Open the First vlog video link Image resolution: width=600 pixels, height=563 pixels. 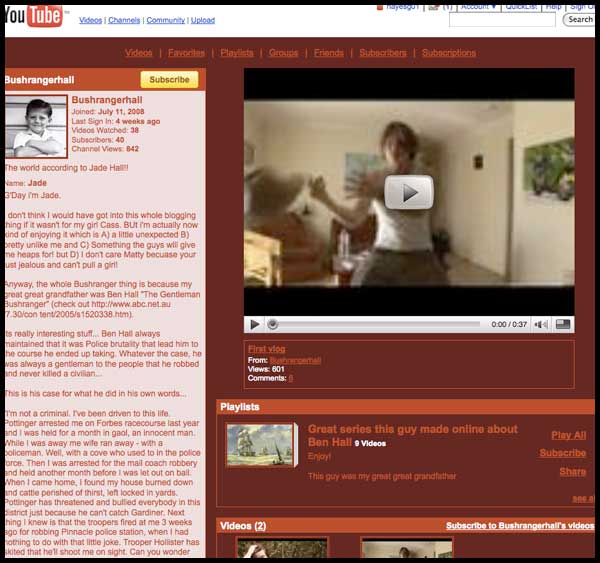(x=264, y=349)
